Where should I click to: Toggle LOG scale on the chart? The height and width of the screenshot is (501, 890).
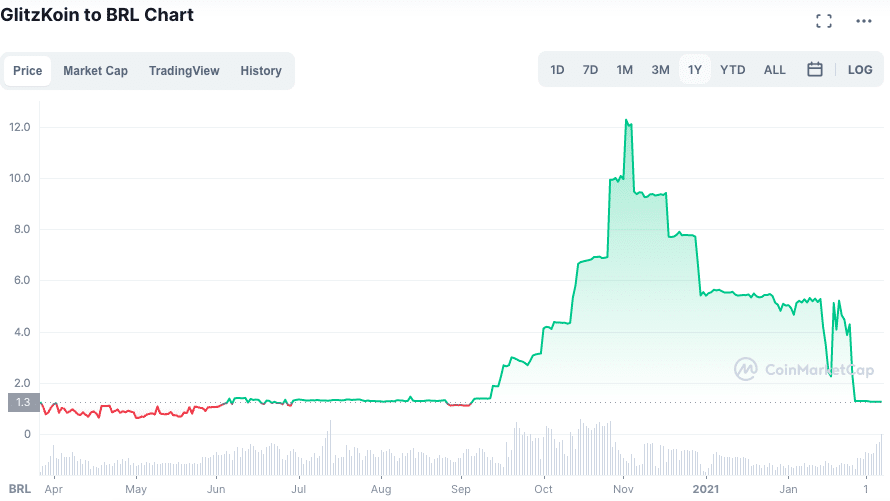coord(860,70)
